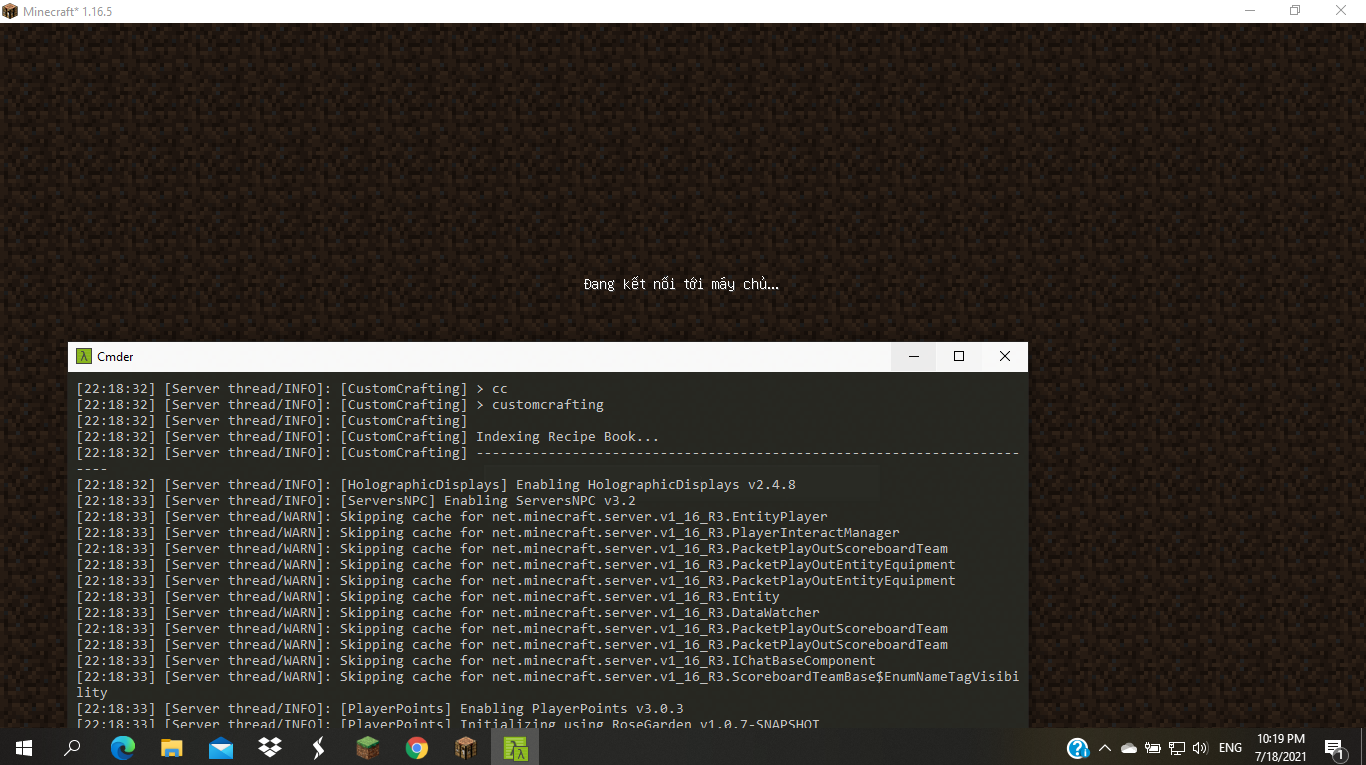Viewport: 1366px width, 765px height.
Task: Click the 'Đang kết nối tới máy chủ…' message
Action: 681,284
